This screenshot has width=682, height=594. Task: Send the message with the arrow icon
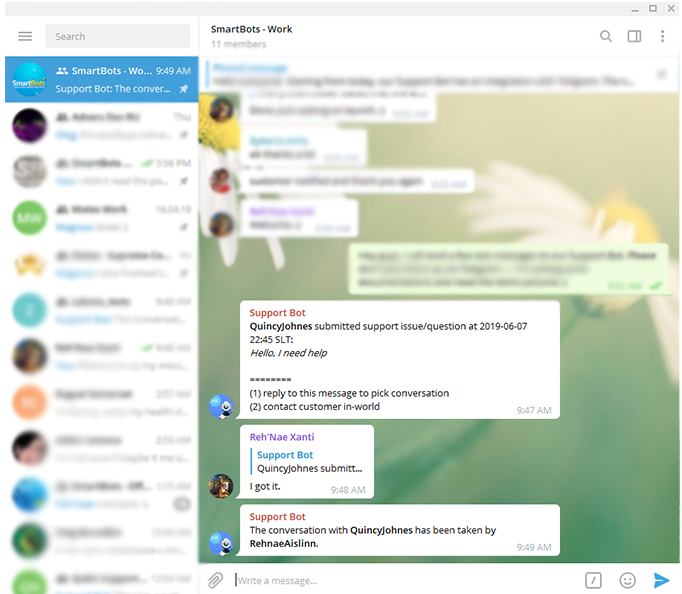click(661, 580)
